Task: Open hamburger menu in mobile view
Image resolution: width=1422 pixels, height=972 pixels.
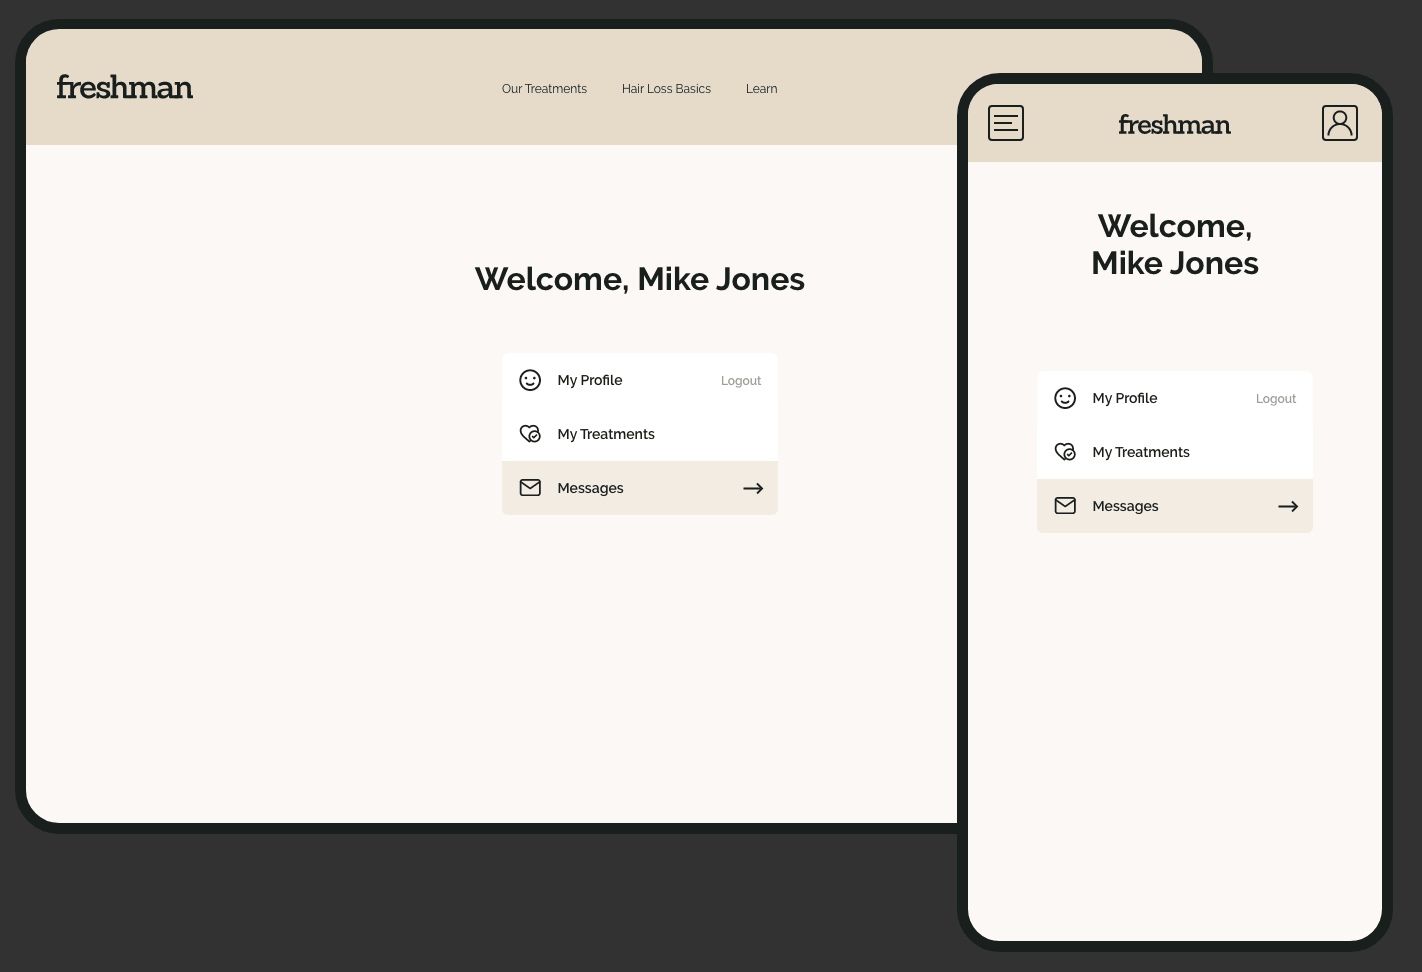Action: click(x=1006, y=123)
